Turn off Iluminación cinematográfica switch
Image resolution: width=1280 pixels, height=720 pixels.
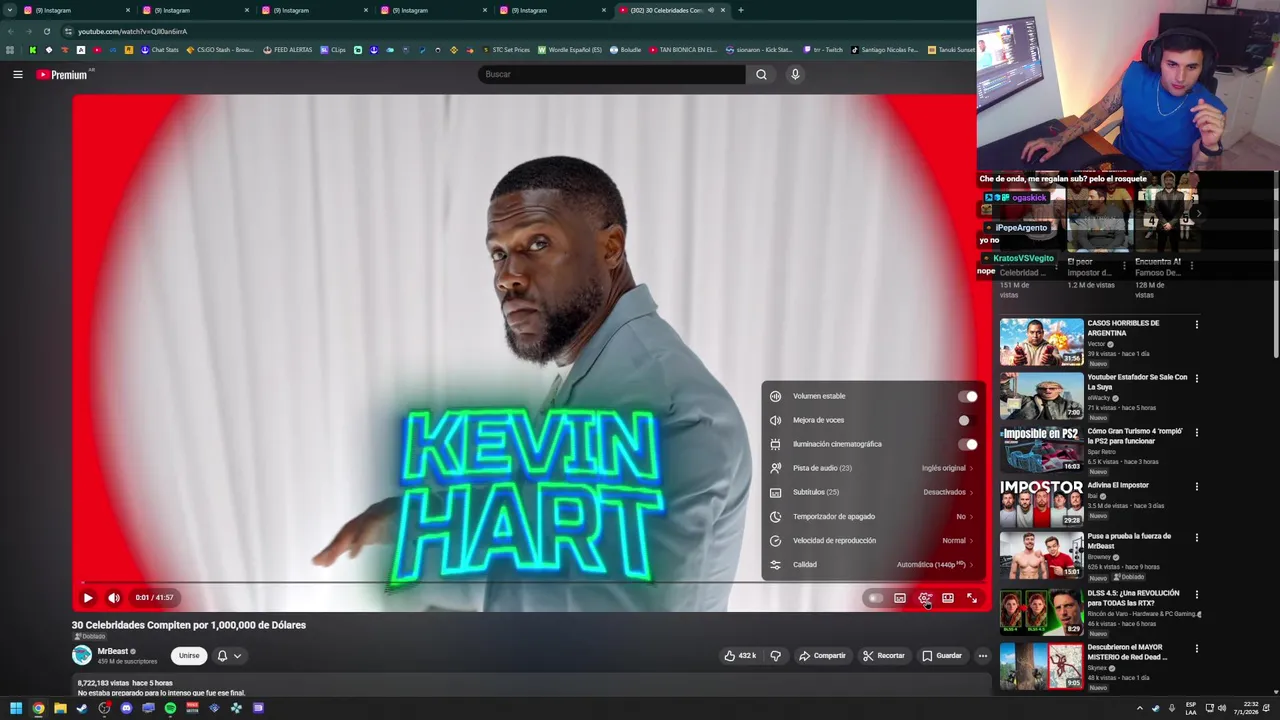tap(967, 444)
